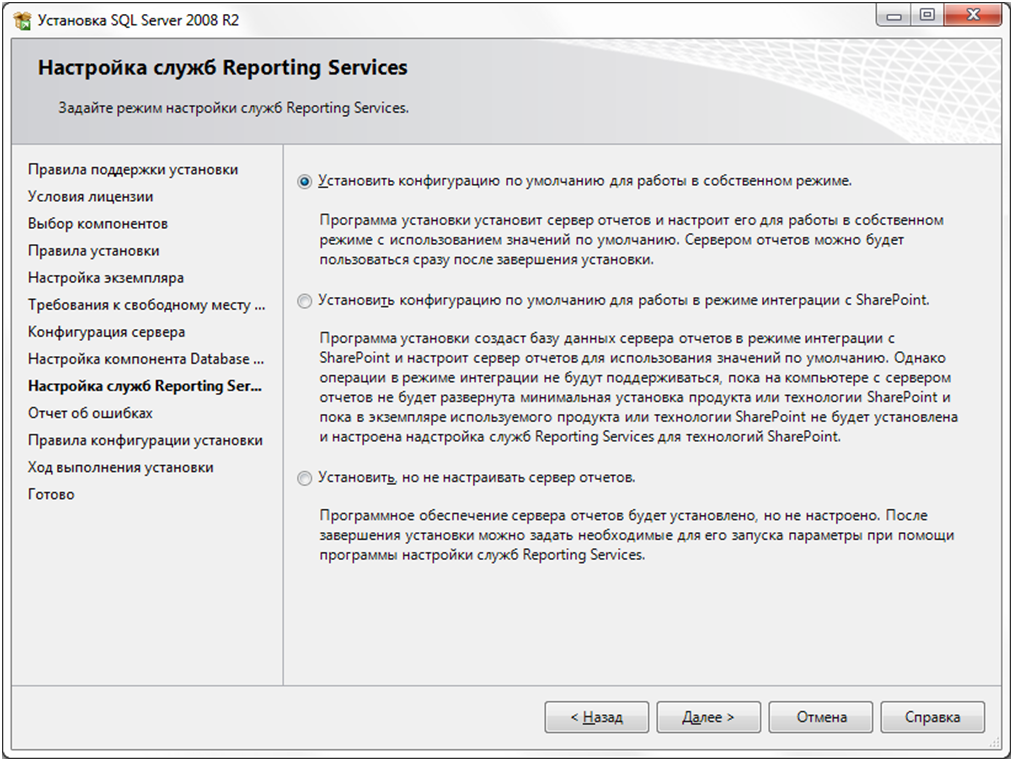Click the '< Назад' button

coord(596,717)
